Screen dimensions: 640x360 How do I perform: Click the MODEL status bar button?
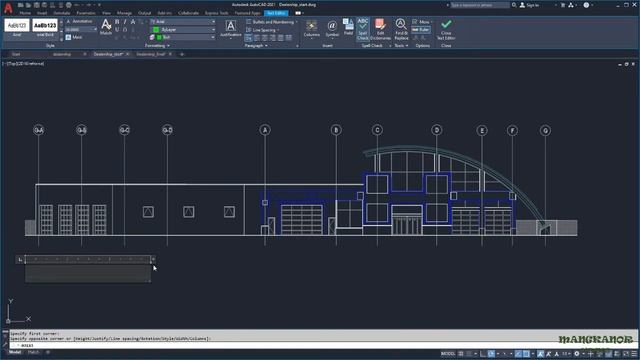[448, 353]
